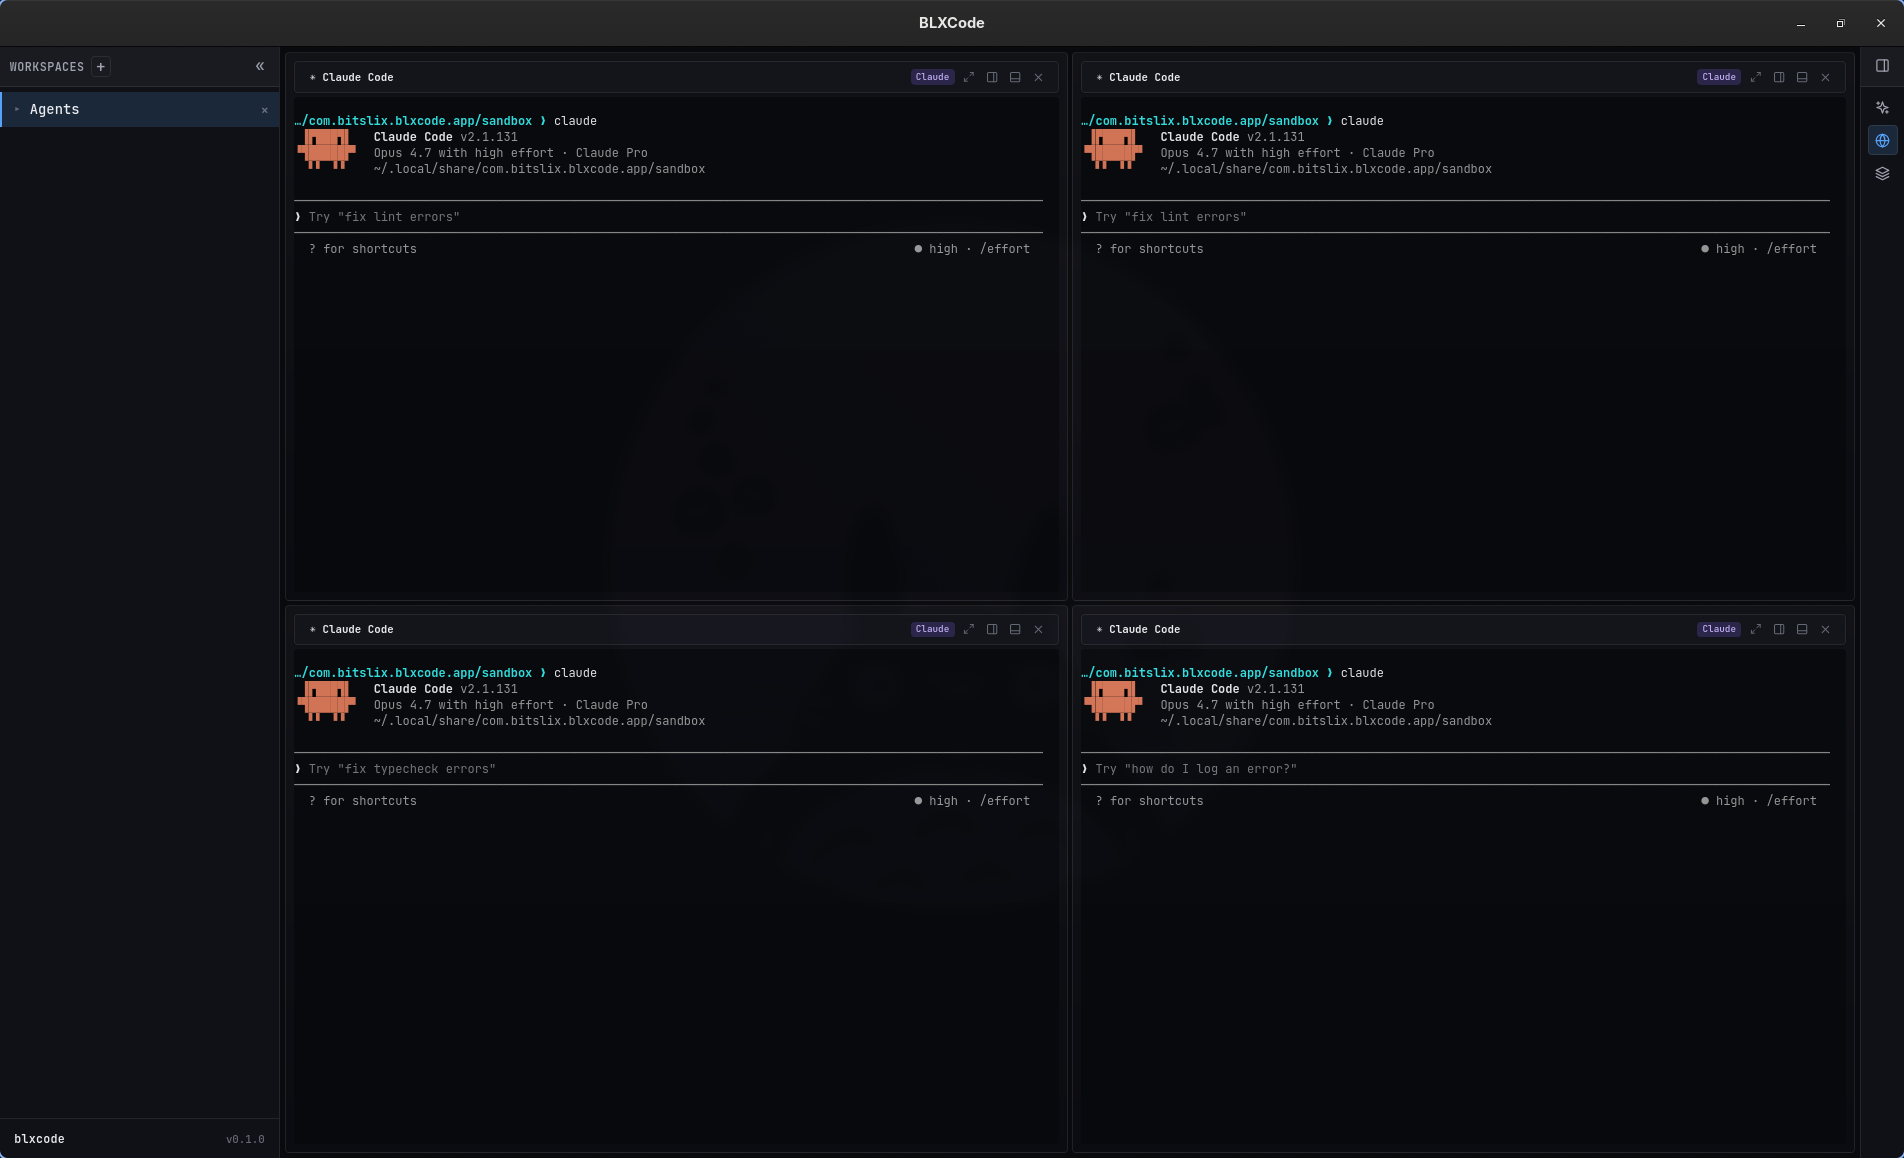The image size is (1904, 1158).
Task: Click the v0.1.0 version label
Action: [x=245, y=1139]
